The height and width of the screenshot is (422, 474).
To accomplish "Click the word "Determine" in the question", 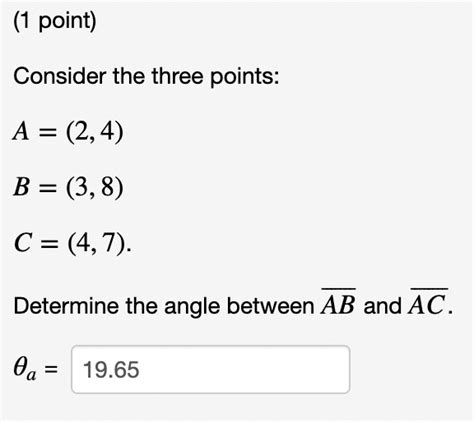I will (x=66, y=306).
